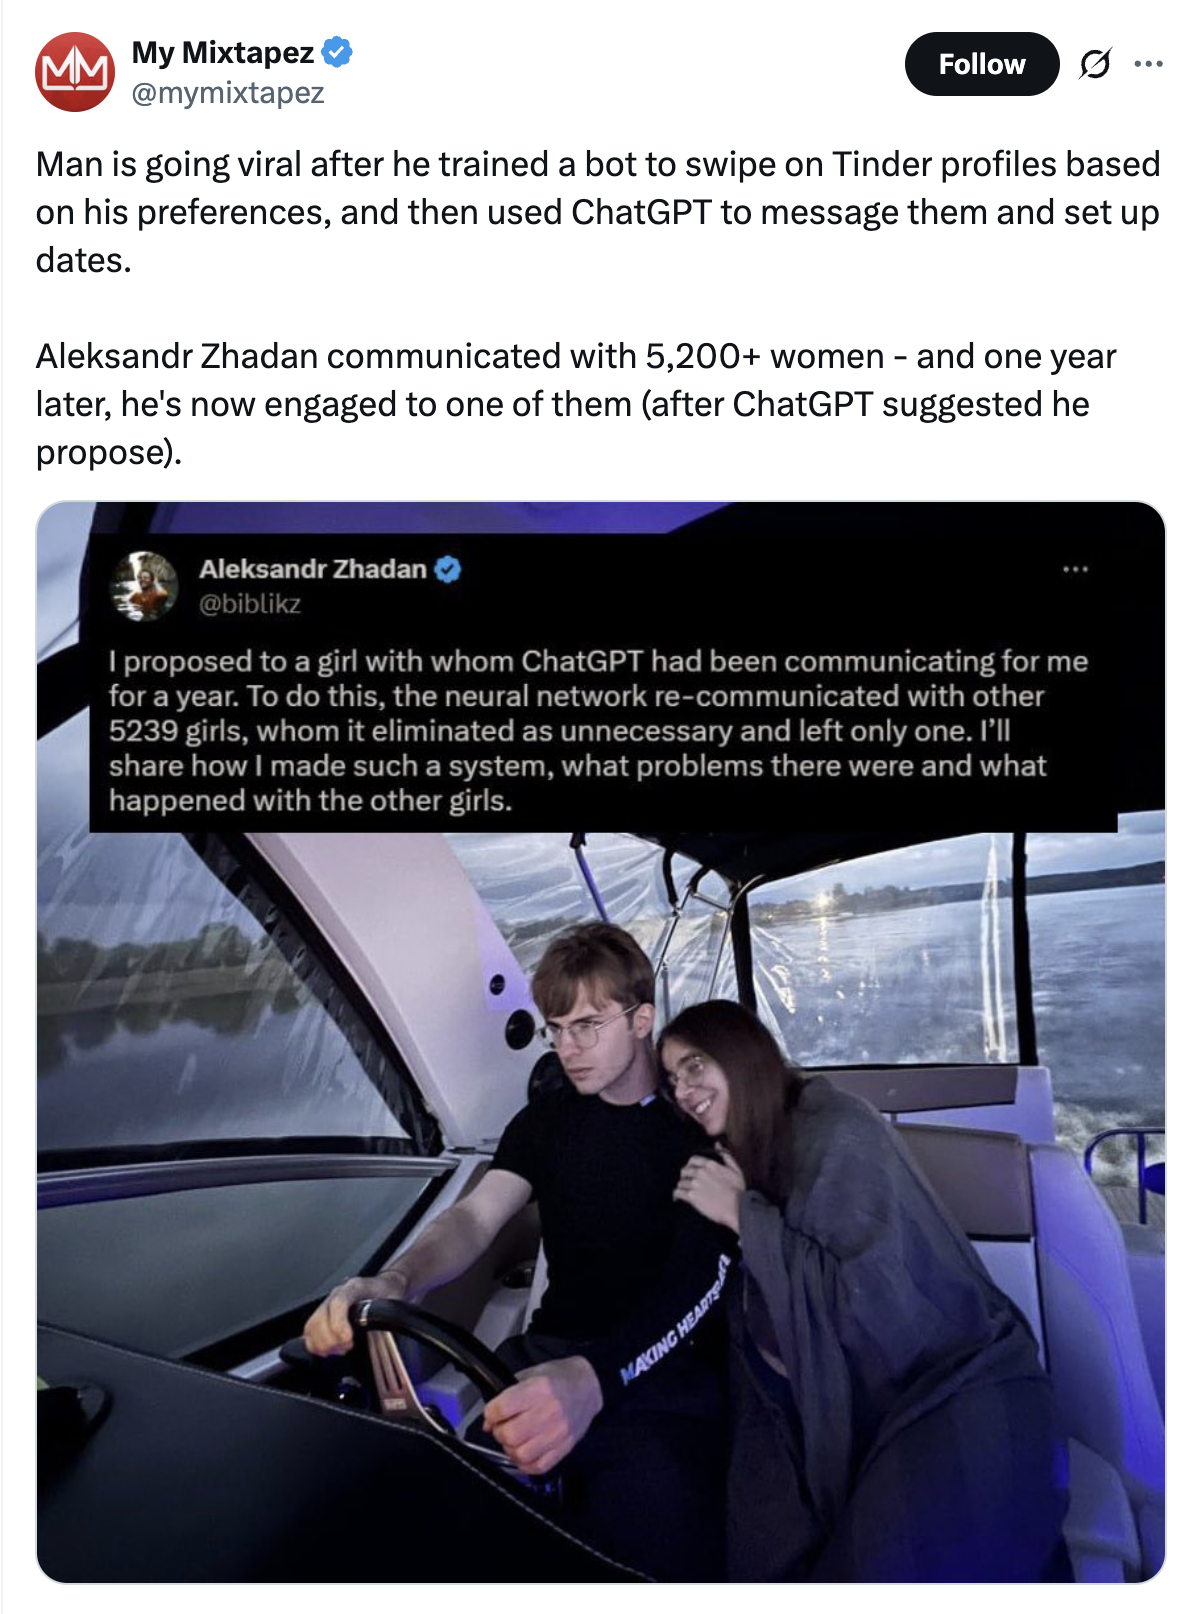The width and height of the screenshot is (1198, 1614).
Task: Click the Grok slashed-circle icon near Follow
Action: 1095,64
